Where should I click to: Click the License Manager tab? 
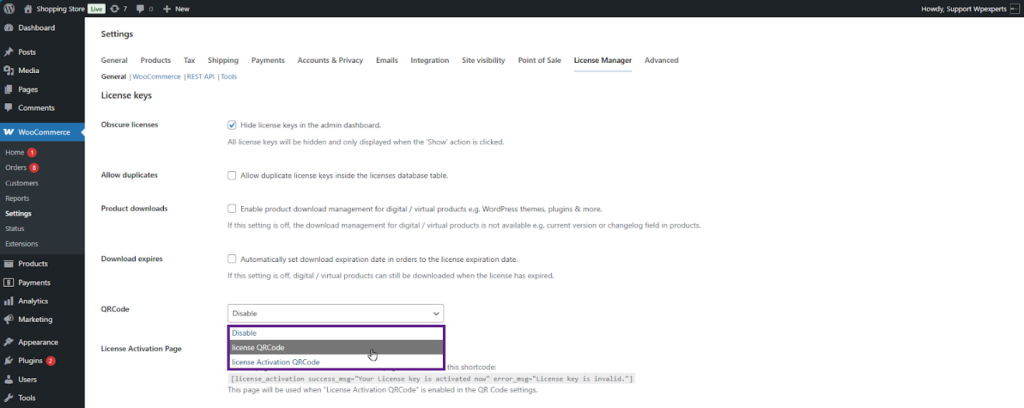[x=603, y=60]
